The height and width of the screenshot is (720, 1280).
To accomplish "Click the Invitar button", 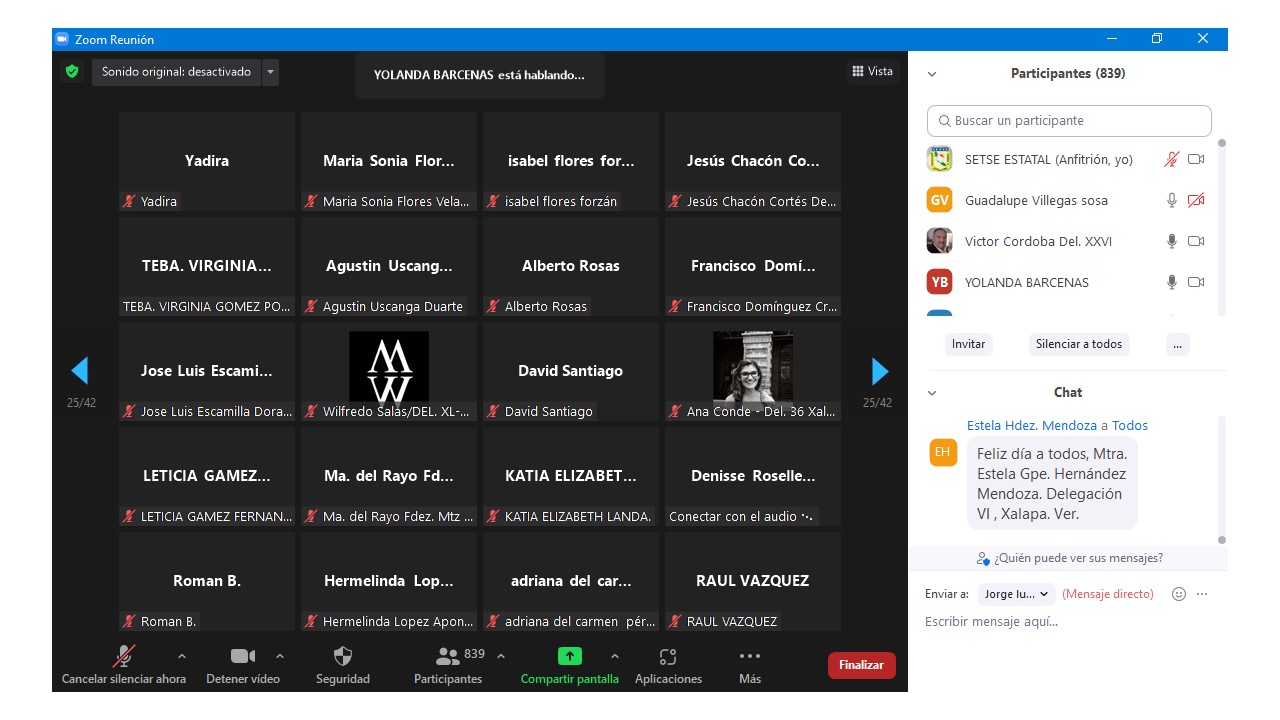I will coord(968,344).
